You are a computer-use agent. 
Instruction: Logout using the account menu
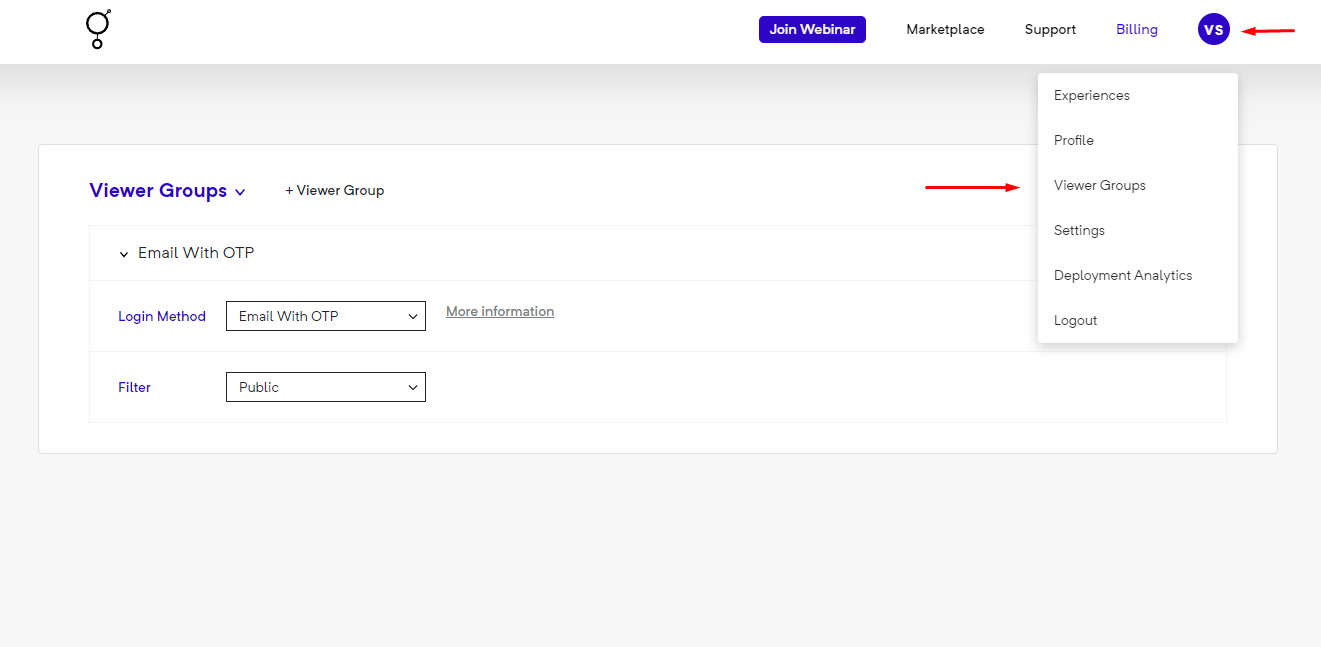tap(1075, 320)
